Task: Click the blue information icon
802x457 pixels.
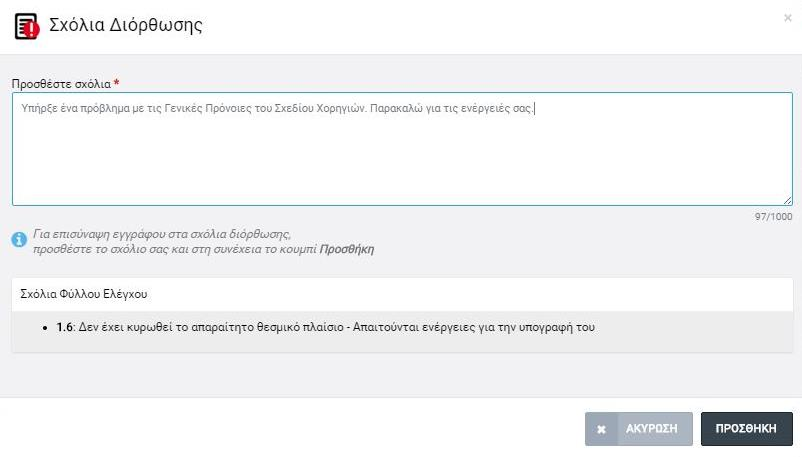Action: point(19,239)
